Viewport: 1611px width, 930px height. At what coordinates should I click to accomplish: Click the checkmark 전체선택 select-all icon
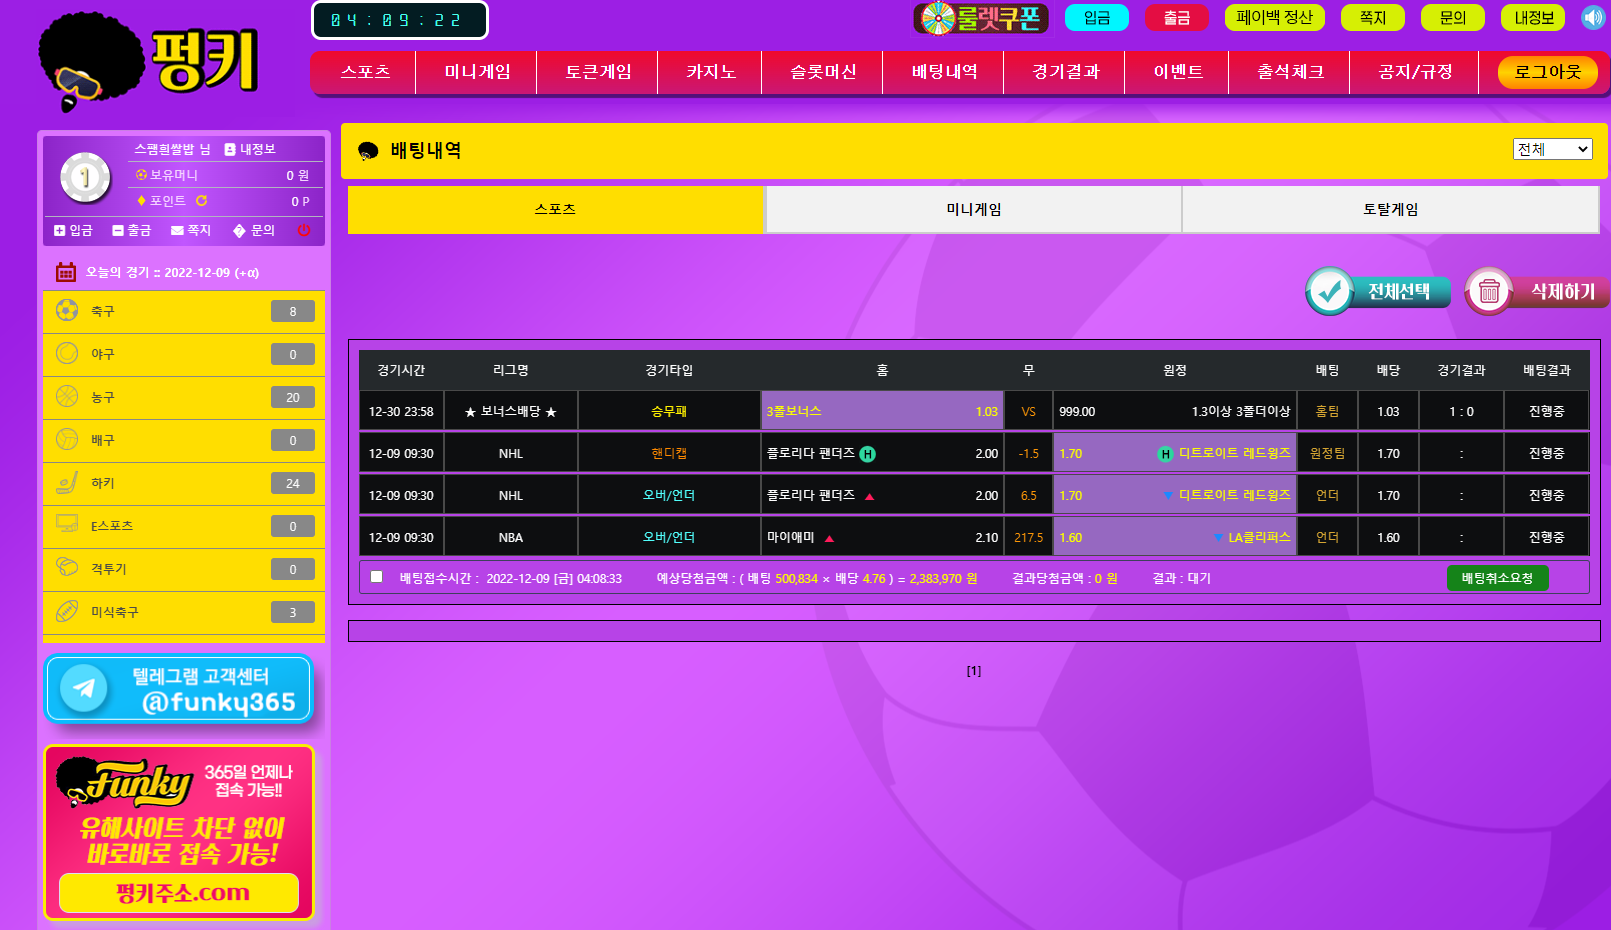pos(1330,292)
